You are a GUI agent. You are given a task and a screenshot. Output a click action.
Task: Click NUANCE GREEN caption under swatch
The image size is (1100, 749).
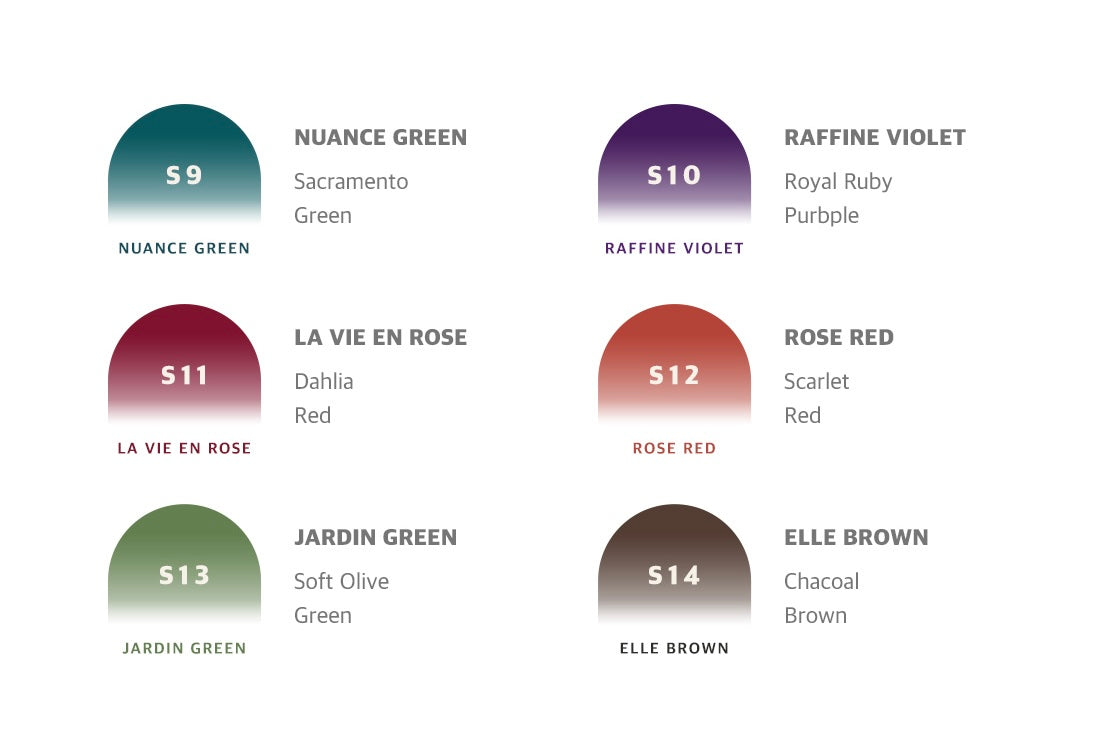pos(184,248)
